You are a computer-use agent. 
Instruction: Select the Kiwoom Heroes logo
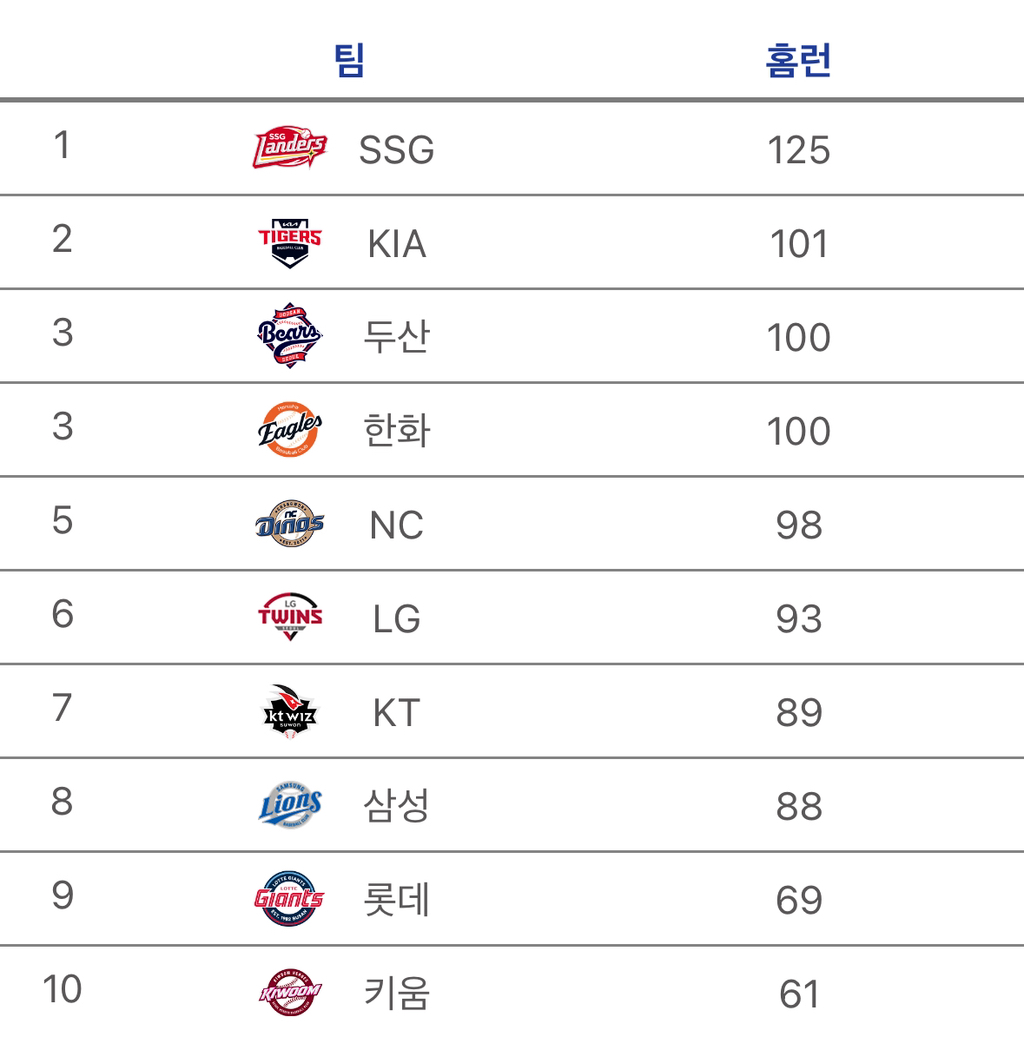[x=290, y=992]
